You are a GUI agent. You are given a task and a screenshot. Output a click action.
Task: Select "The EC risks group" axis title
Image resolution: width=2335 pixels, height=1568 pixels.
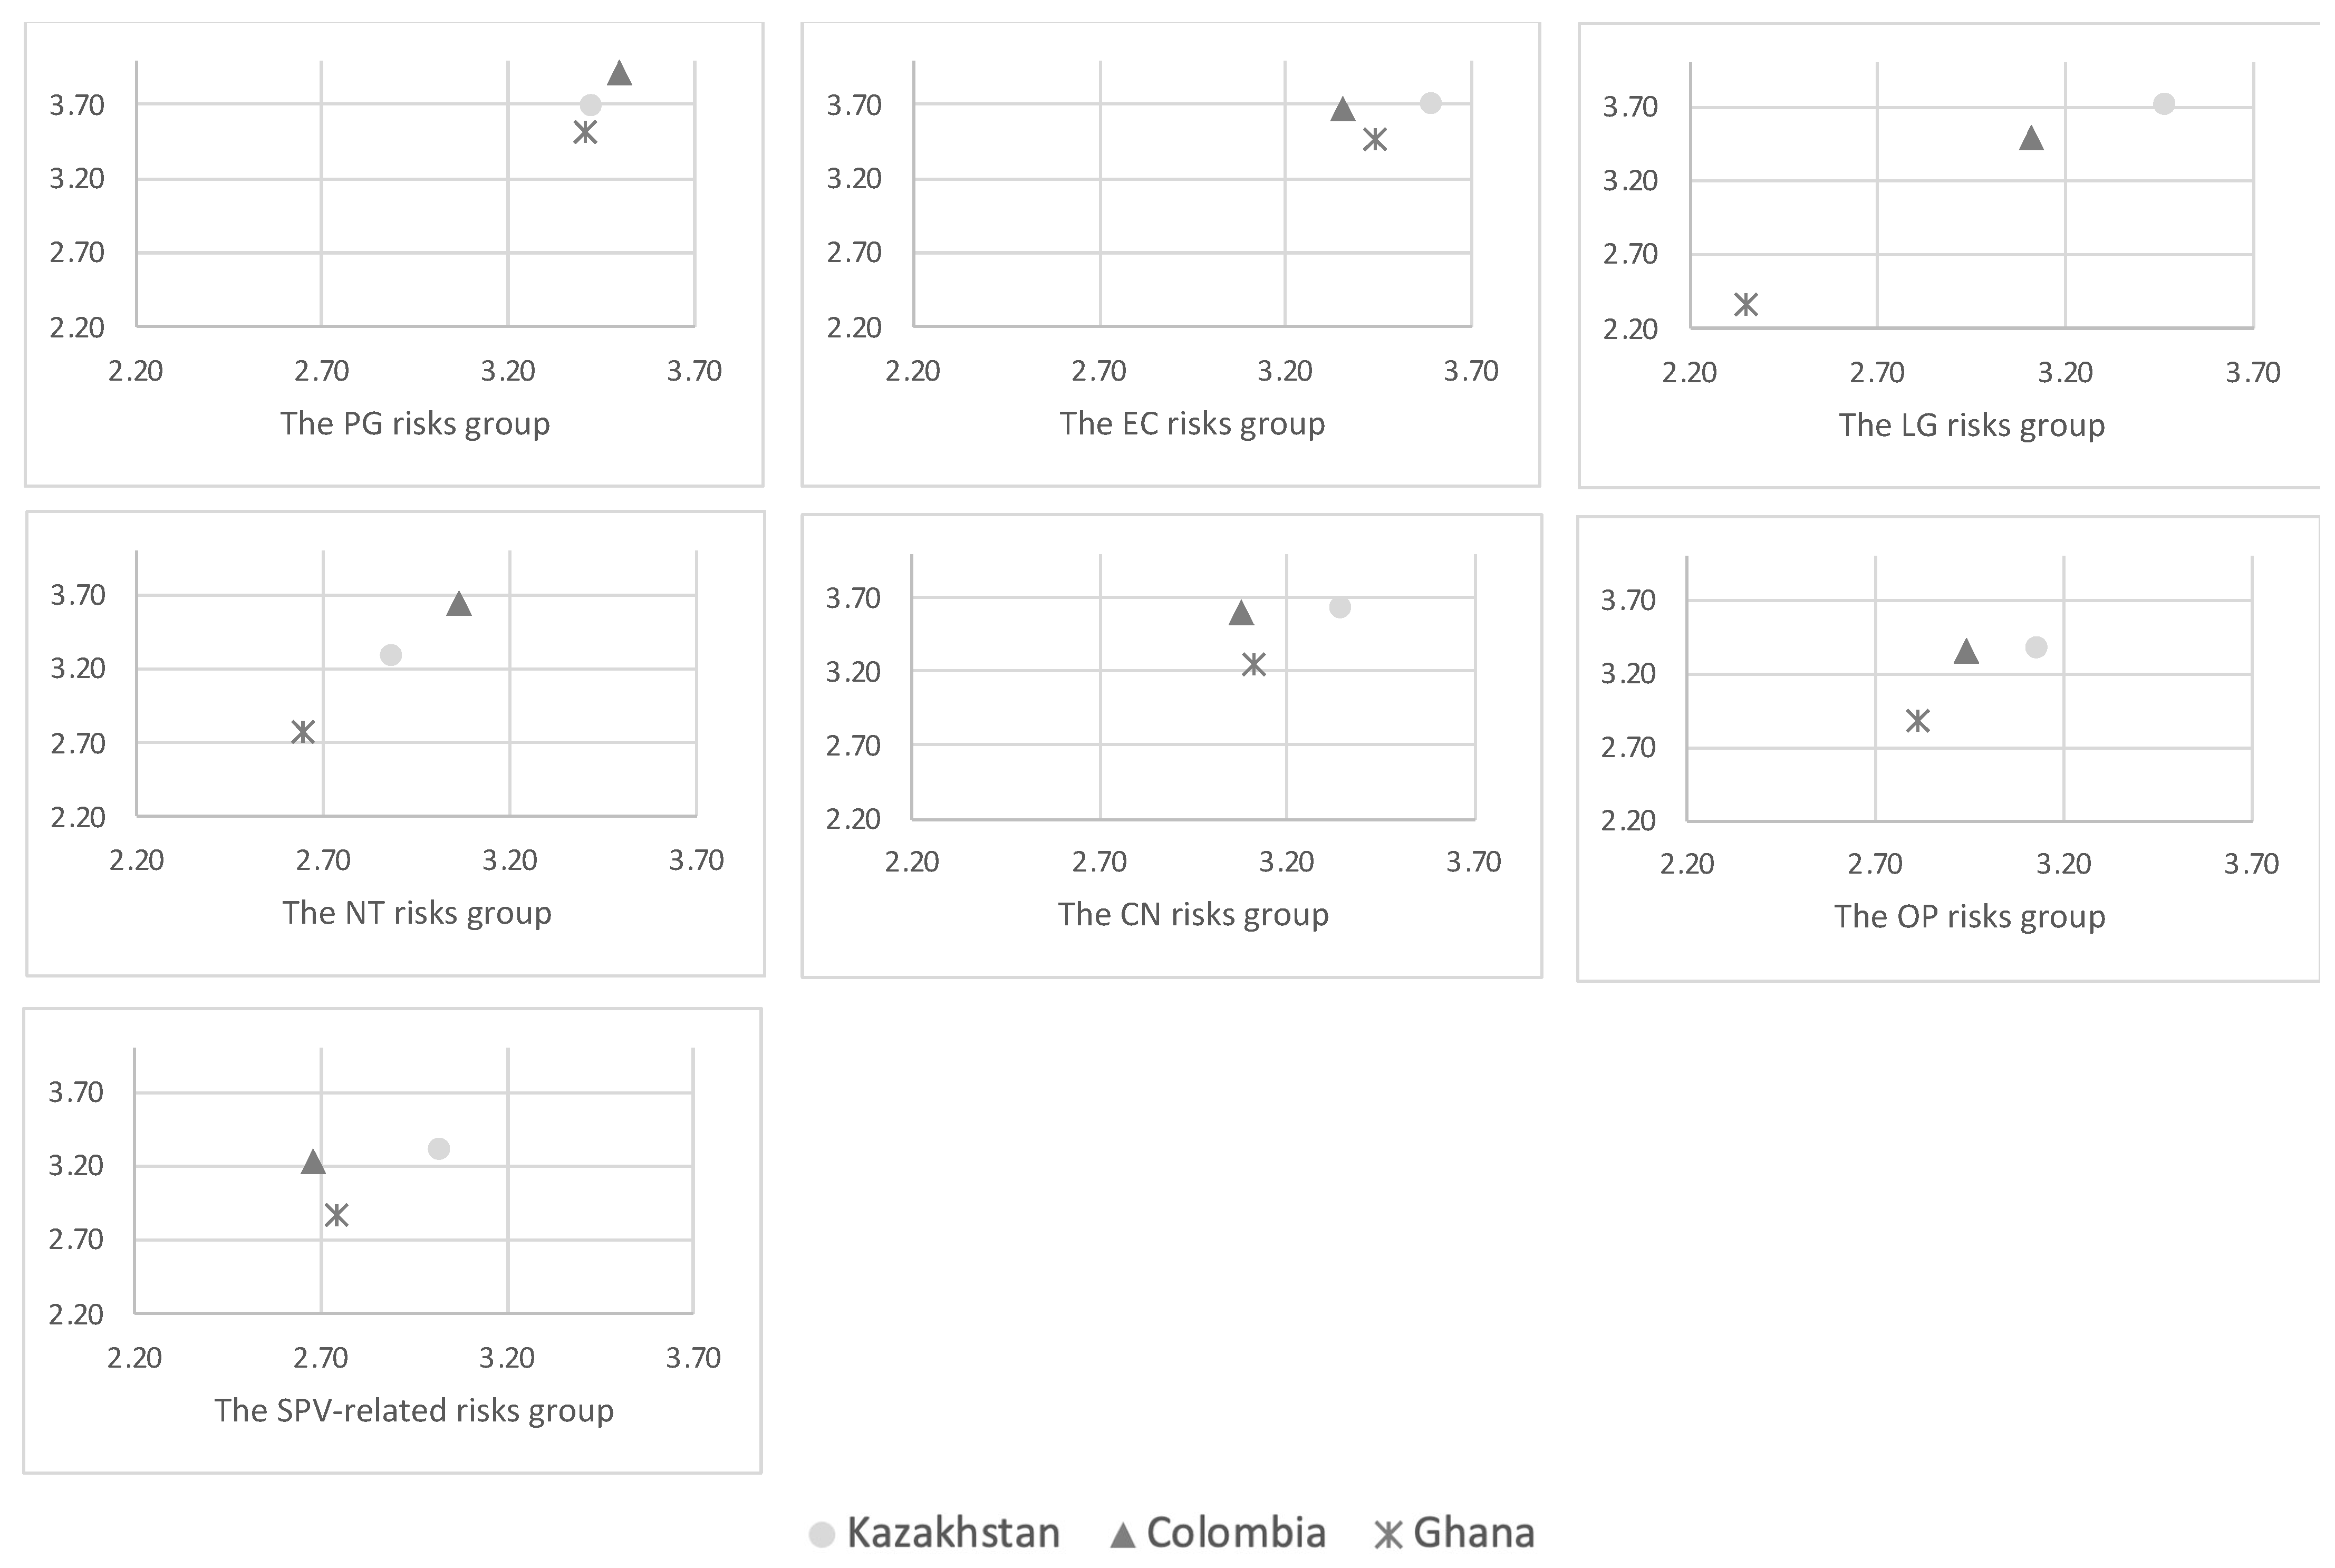[1192, 424]
